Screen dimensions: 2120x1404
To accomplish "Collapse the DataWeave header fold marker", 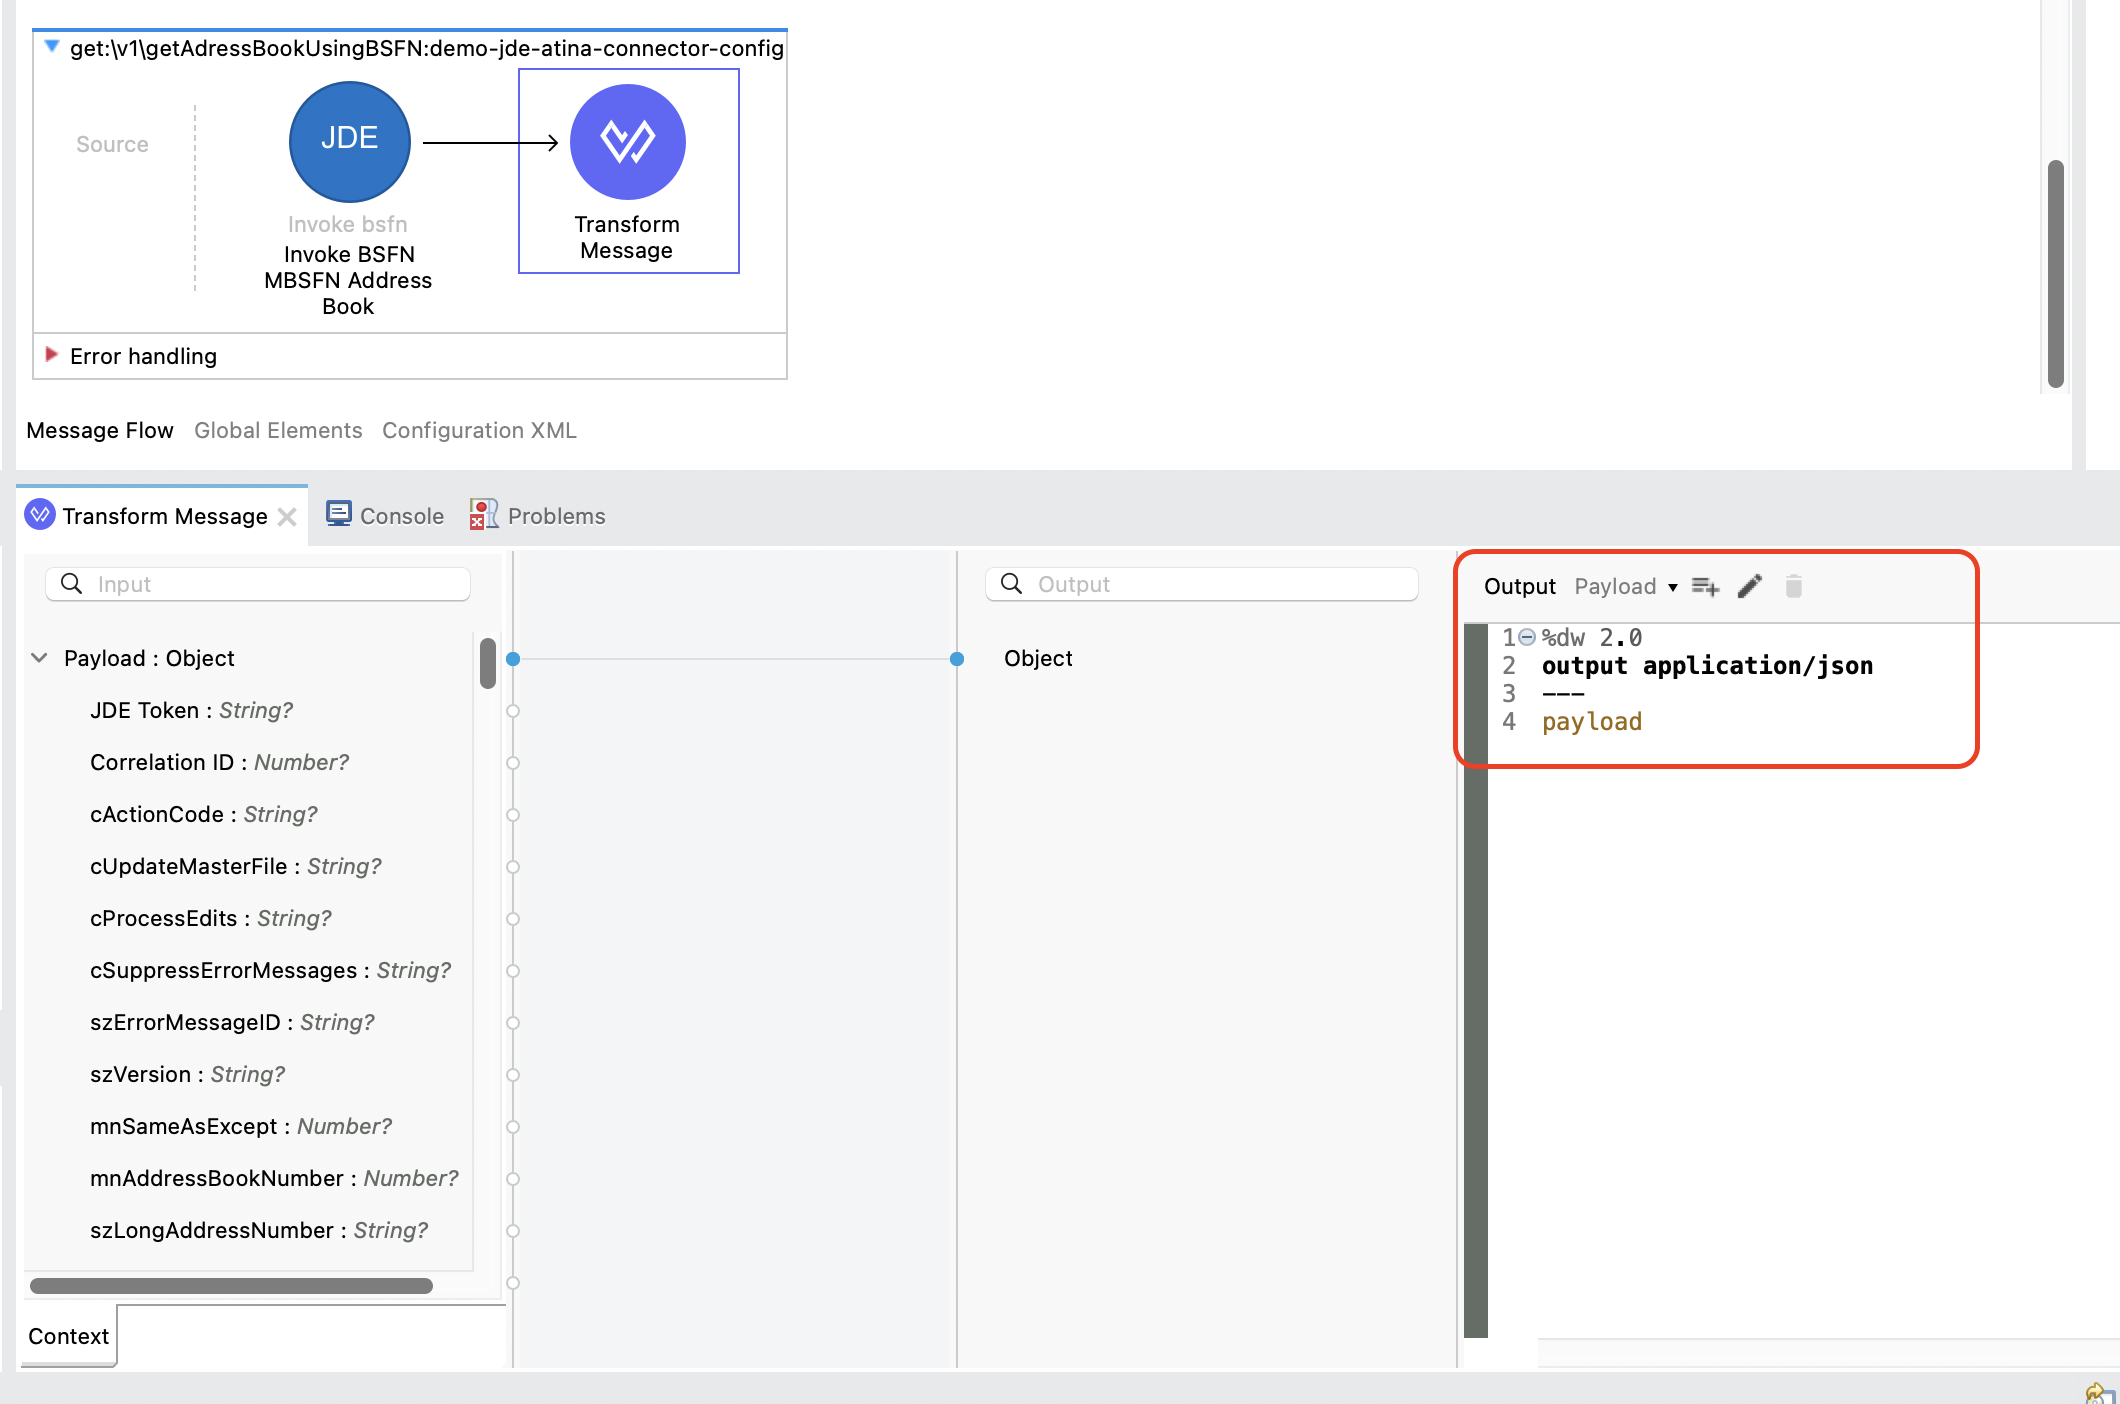I will [1527, 638].
